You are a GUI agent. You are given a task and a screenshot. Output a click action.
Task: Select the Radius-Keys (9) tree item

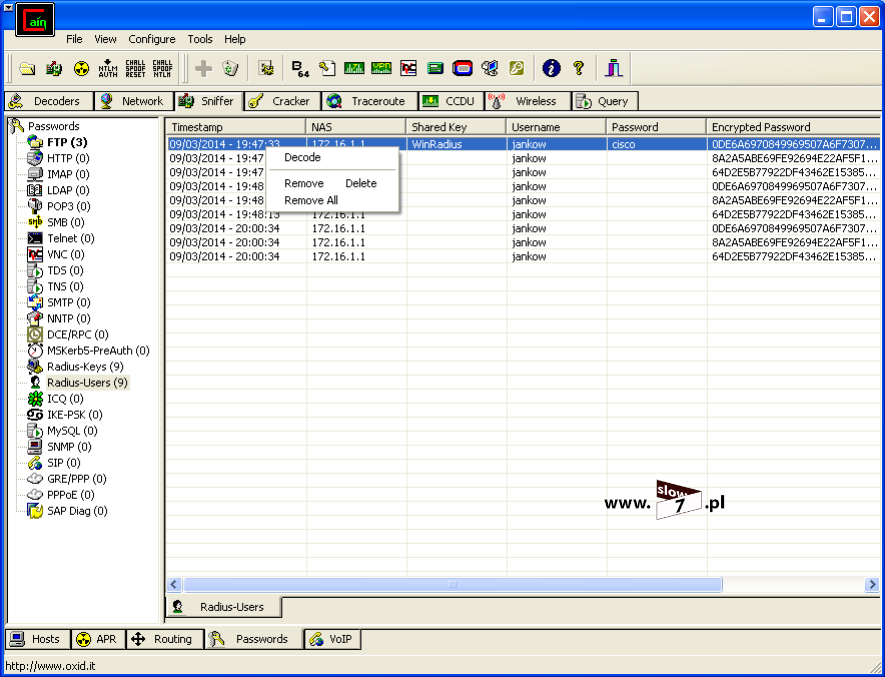tap(85, 367)
